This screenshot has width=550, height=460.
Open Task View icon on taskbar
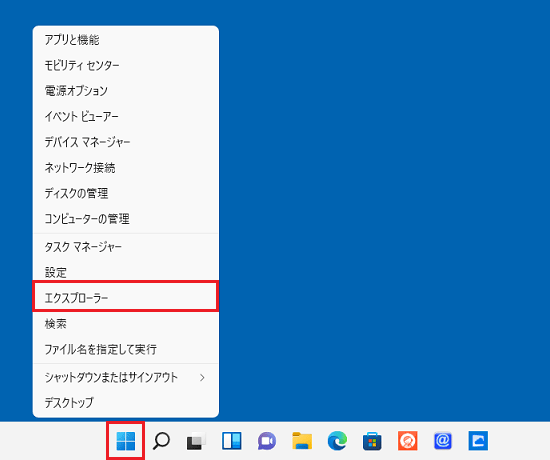(196, 441)
